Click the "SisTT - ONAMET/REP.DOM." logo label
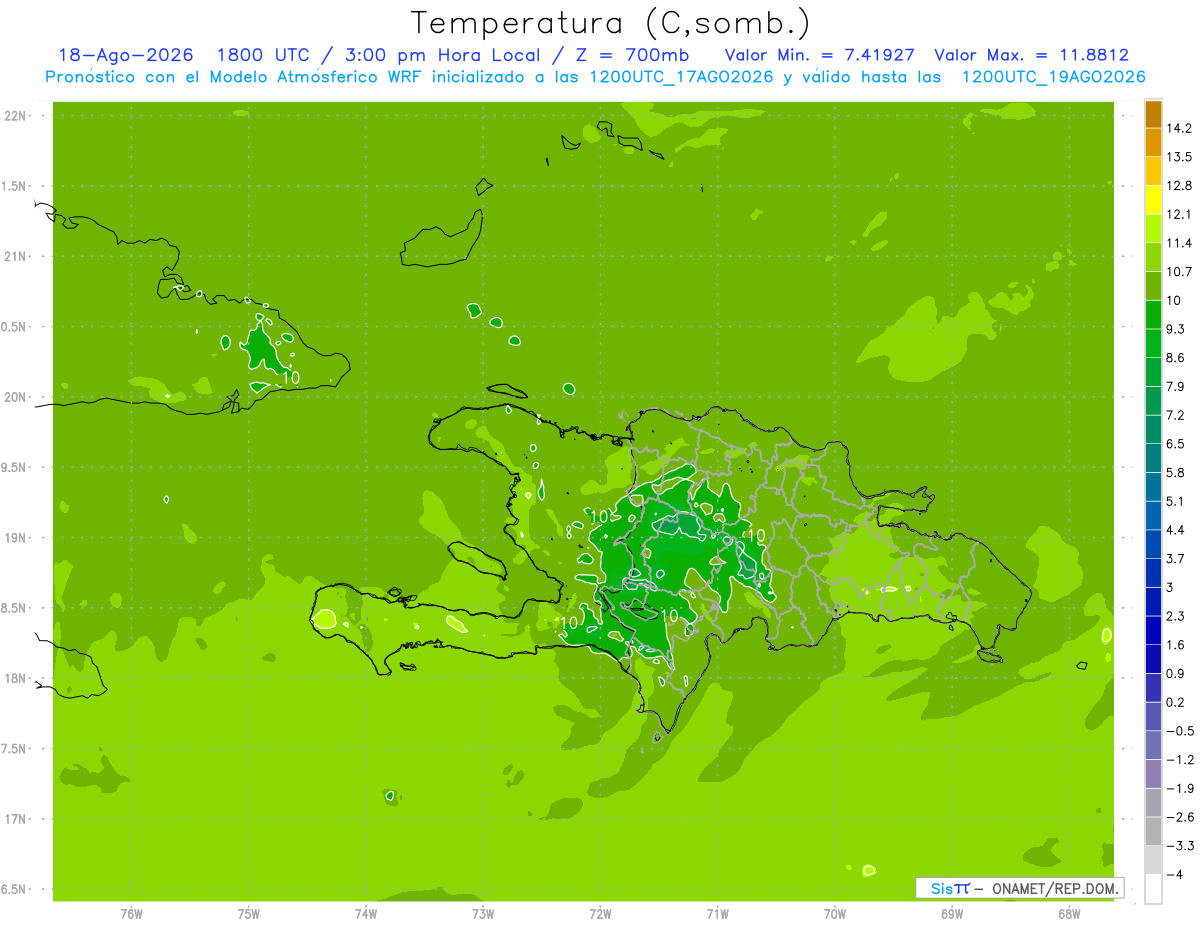The image size is (1200, 927). [1019, 888]
